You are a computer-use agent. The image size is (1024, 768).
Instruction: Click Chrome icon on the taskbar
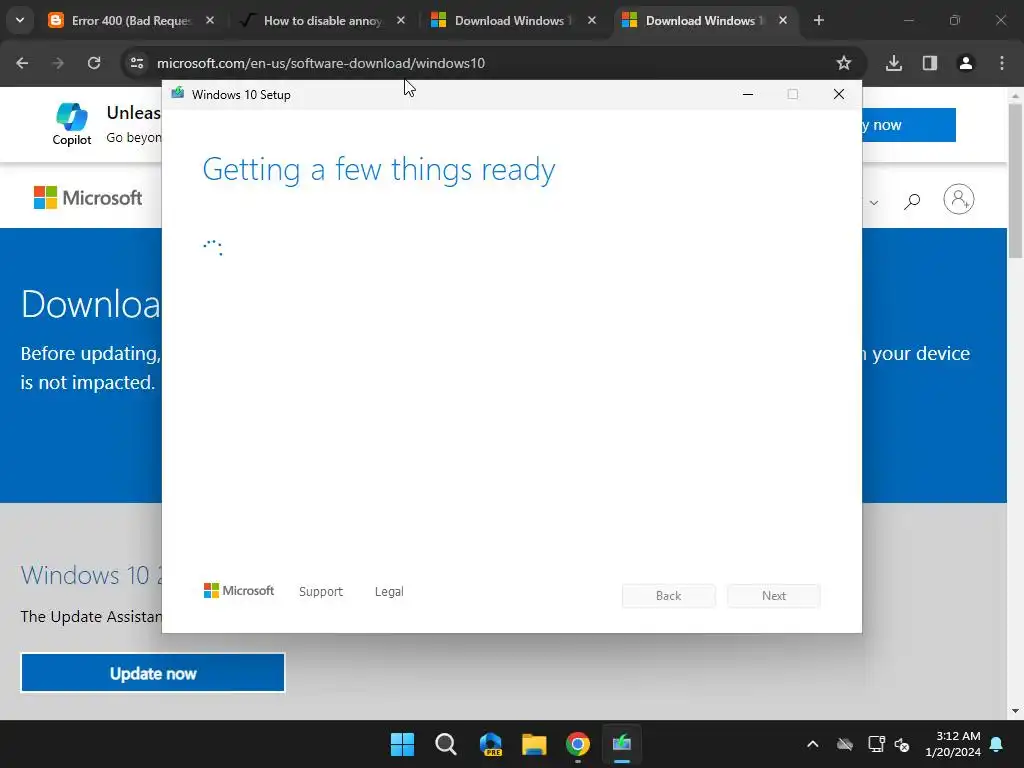(578, 744)
